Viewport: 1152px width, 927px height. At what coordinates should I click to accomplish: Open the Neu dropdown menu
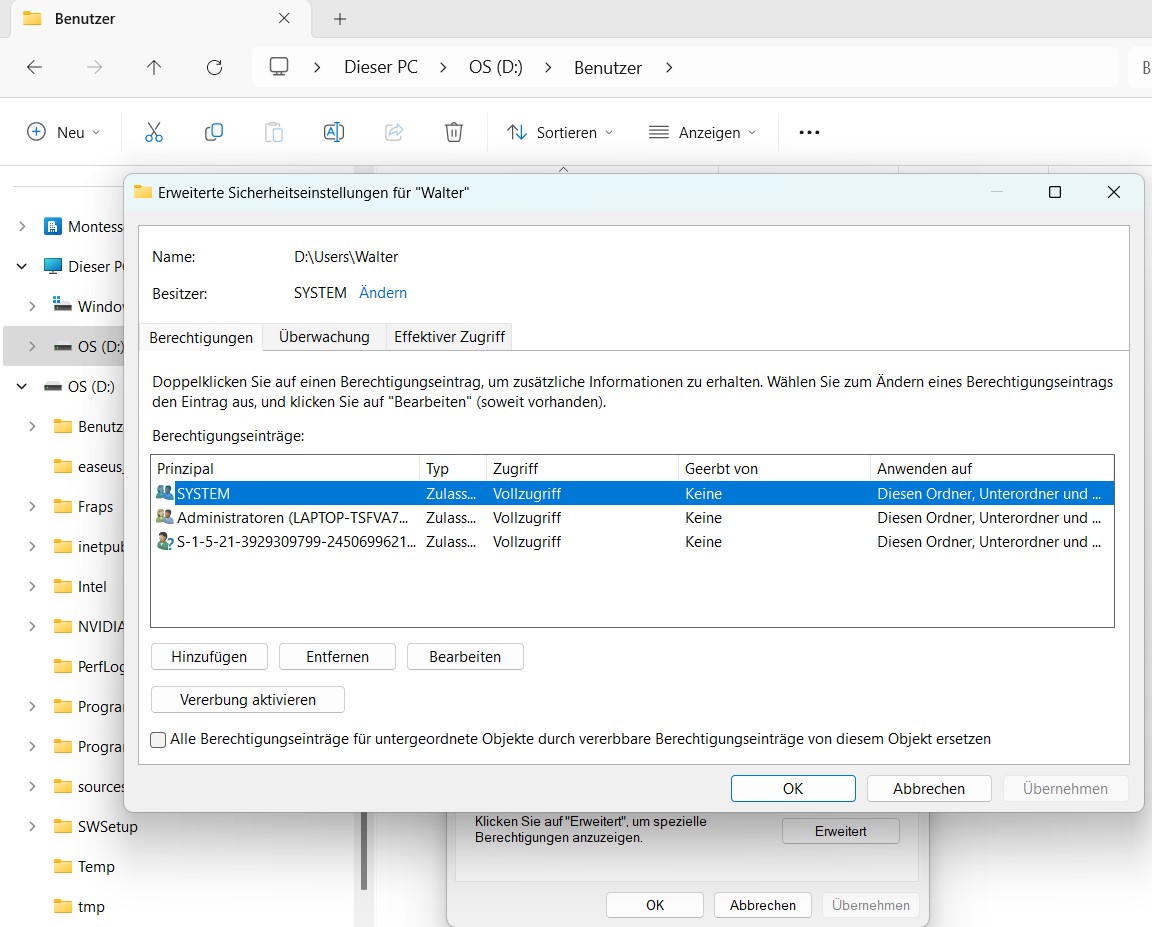(63, 132)
